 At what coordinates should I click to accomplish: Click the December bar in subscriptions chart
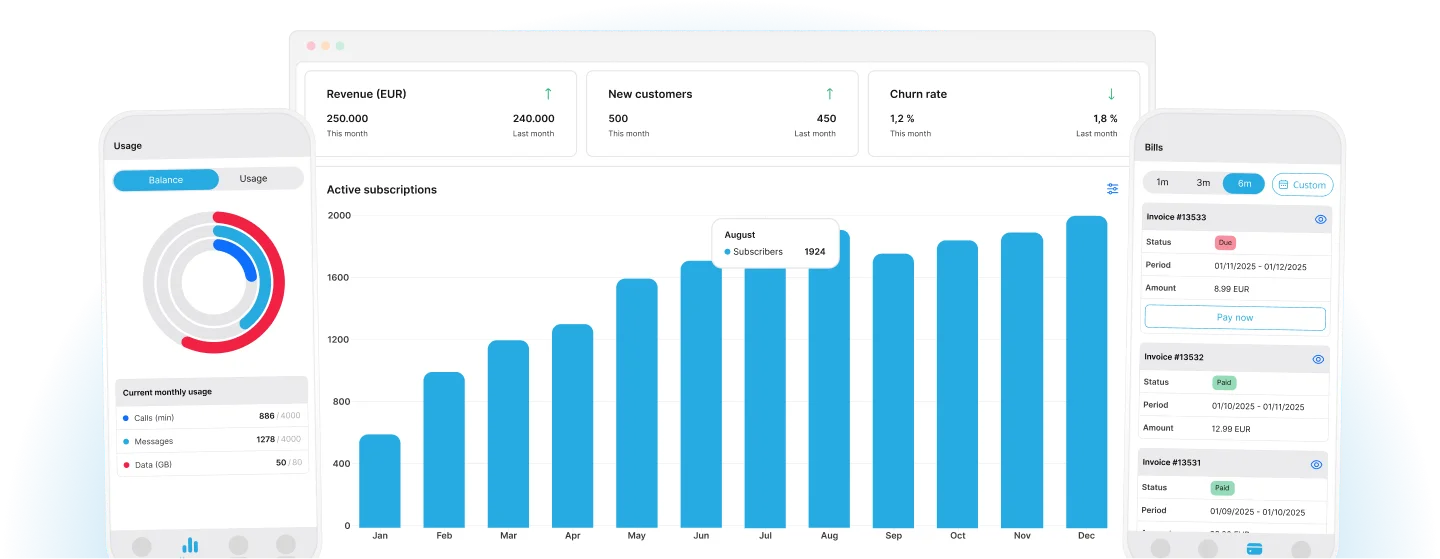click(x=1086, y=372)
